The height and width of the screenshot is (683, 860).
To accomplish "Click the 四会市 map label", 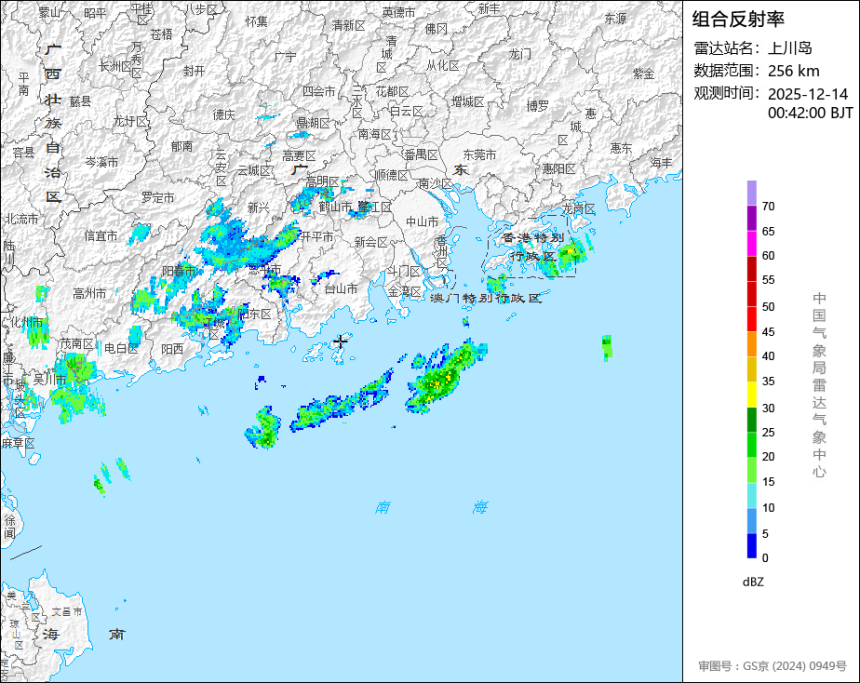I will pos(319,92).
